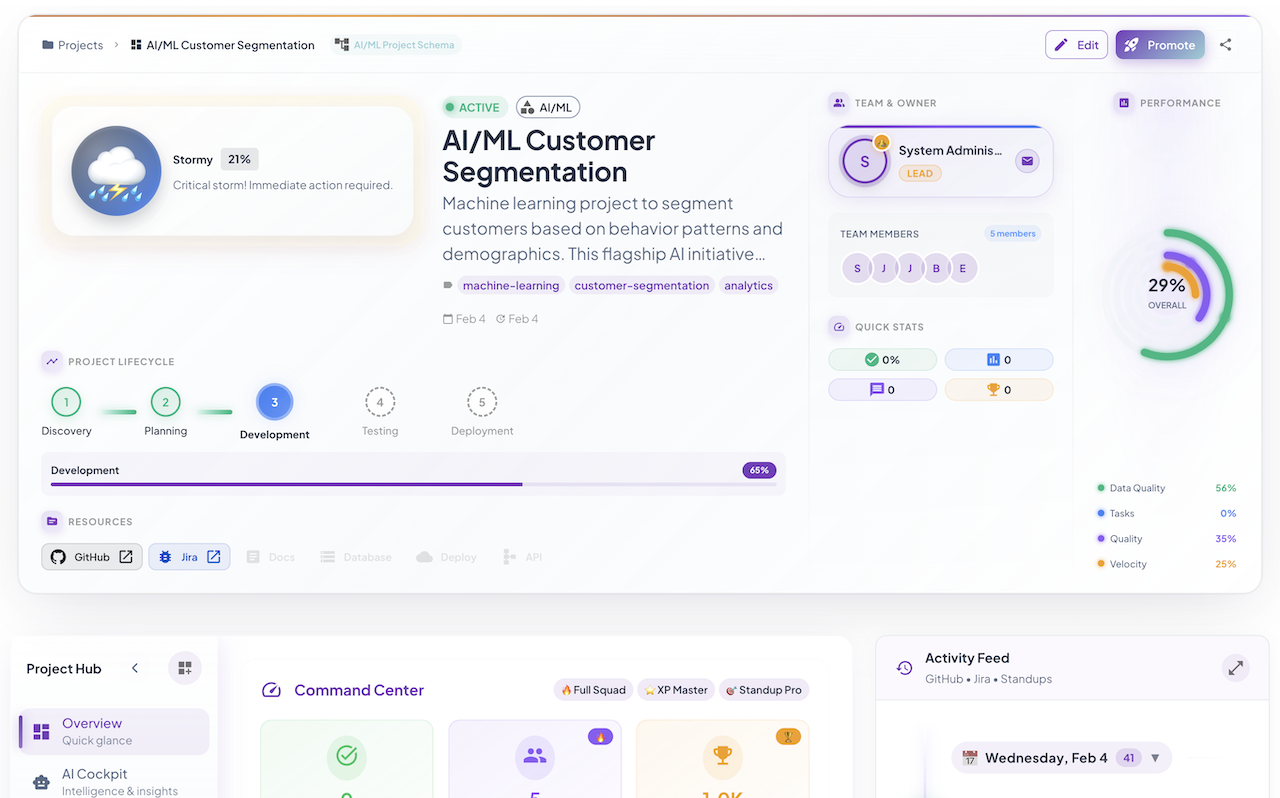
Task: Click the Database resource item
Action: coord(356,557)
